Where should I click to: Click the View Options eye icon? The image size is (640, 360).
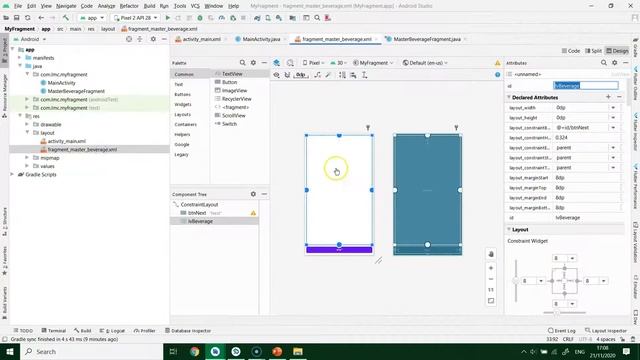[x=277, y=75]
